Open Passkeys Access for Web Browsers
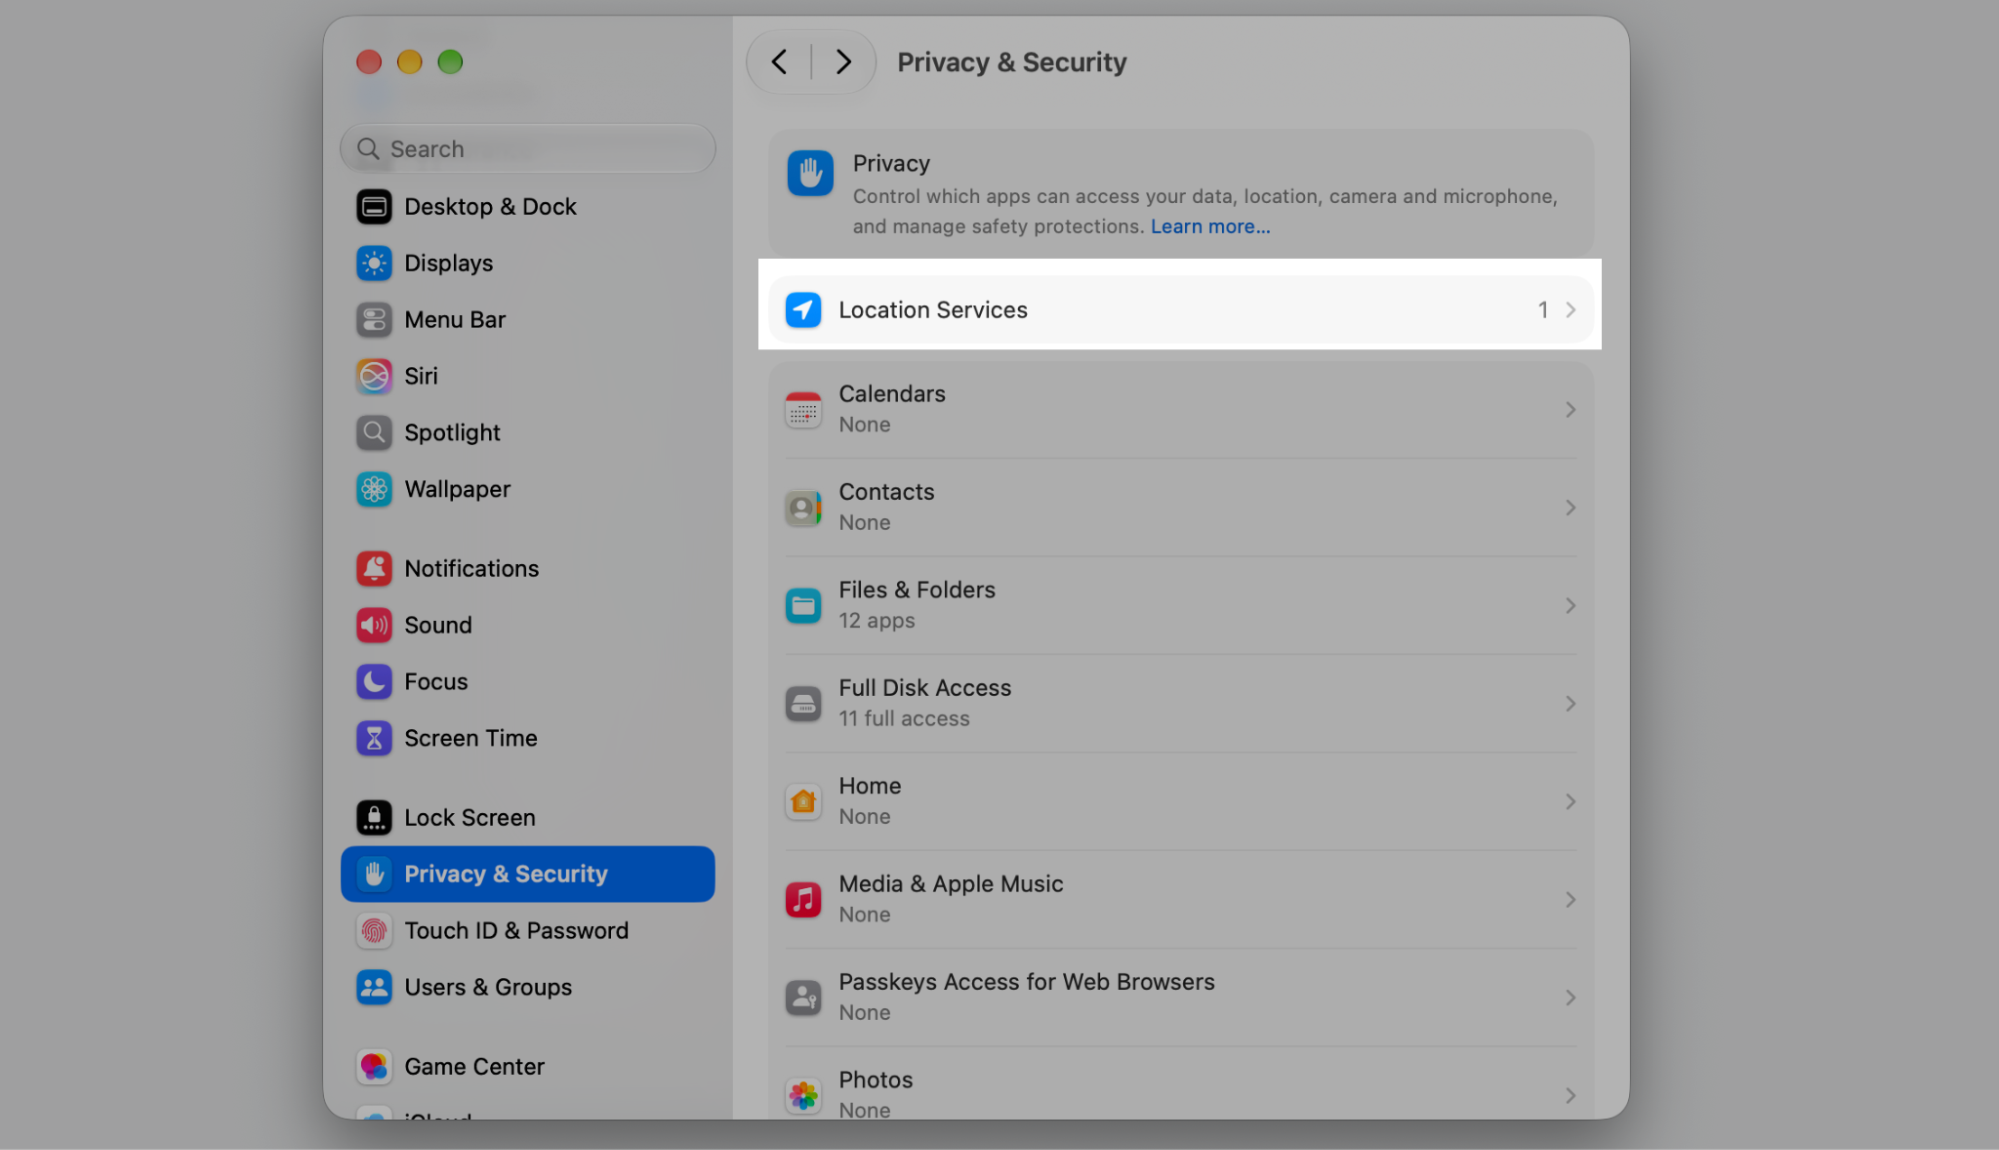This screenshot has height=1150, width=1999. [x=1180, y=998]
